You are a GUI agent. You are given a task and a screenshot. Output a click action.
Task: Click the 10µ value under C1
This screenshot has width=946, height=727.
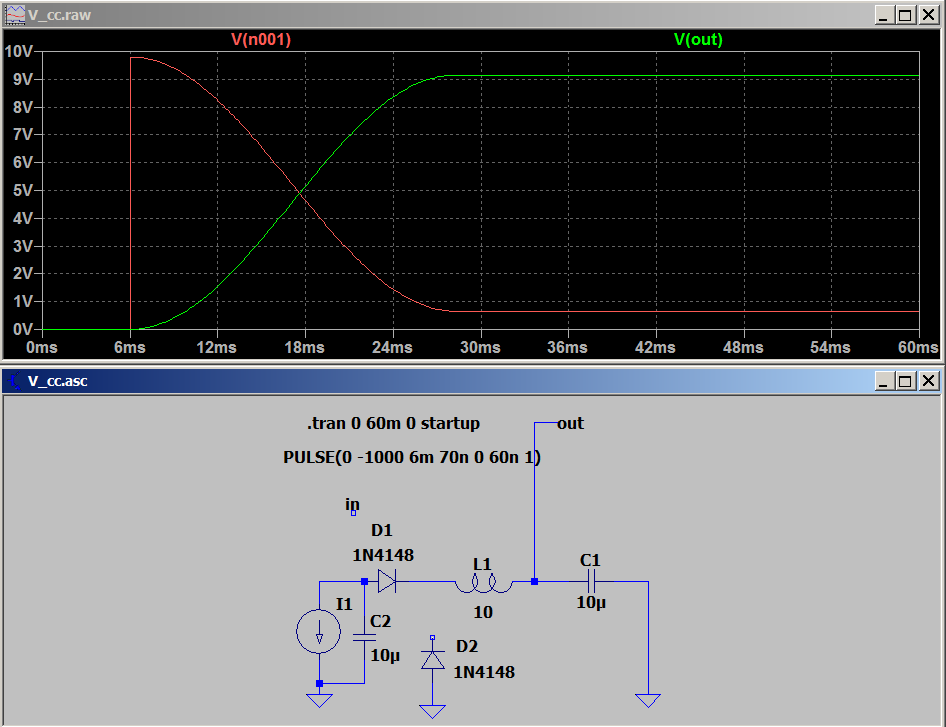pos(590,603)
